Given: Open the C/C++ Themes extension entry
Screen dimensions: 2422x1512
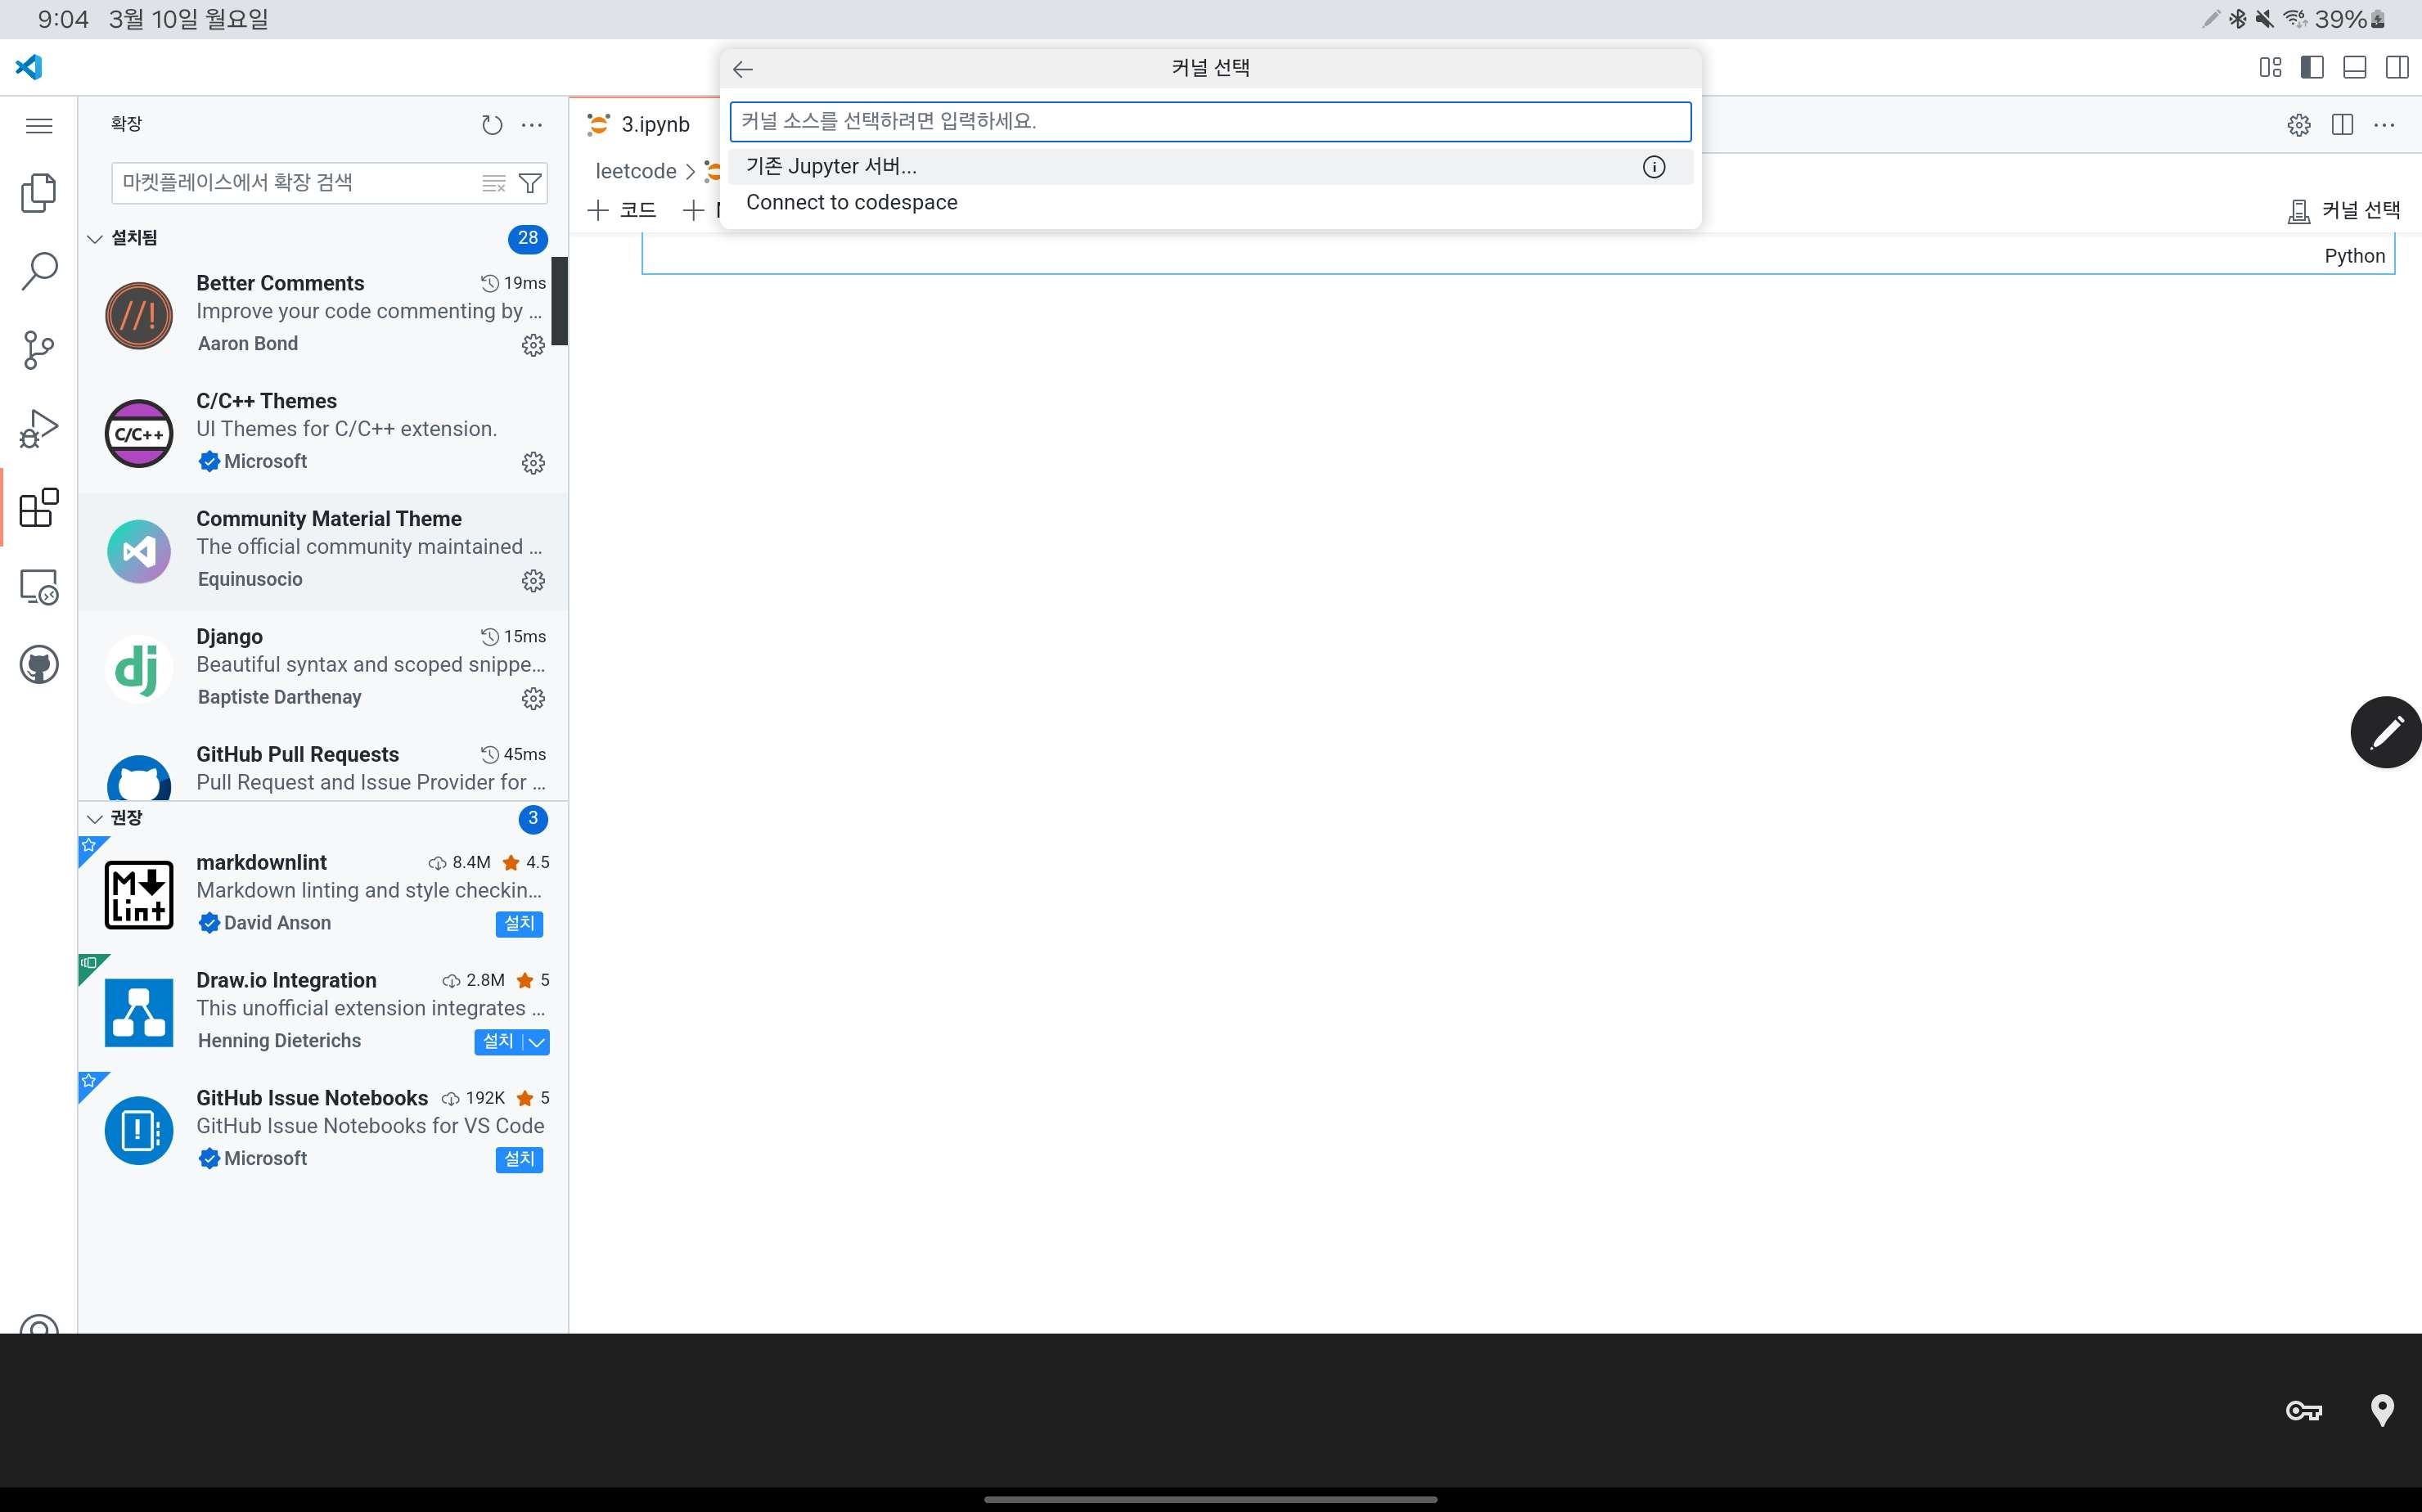Looking at the screenshot, I should click(x=323, y=433).
